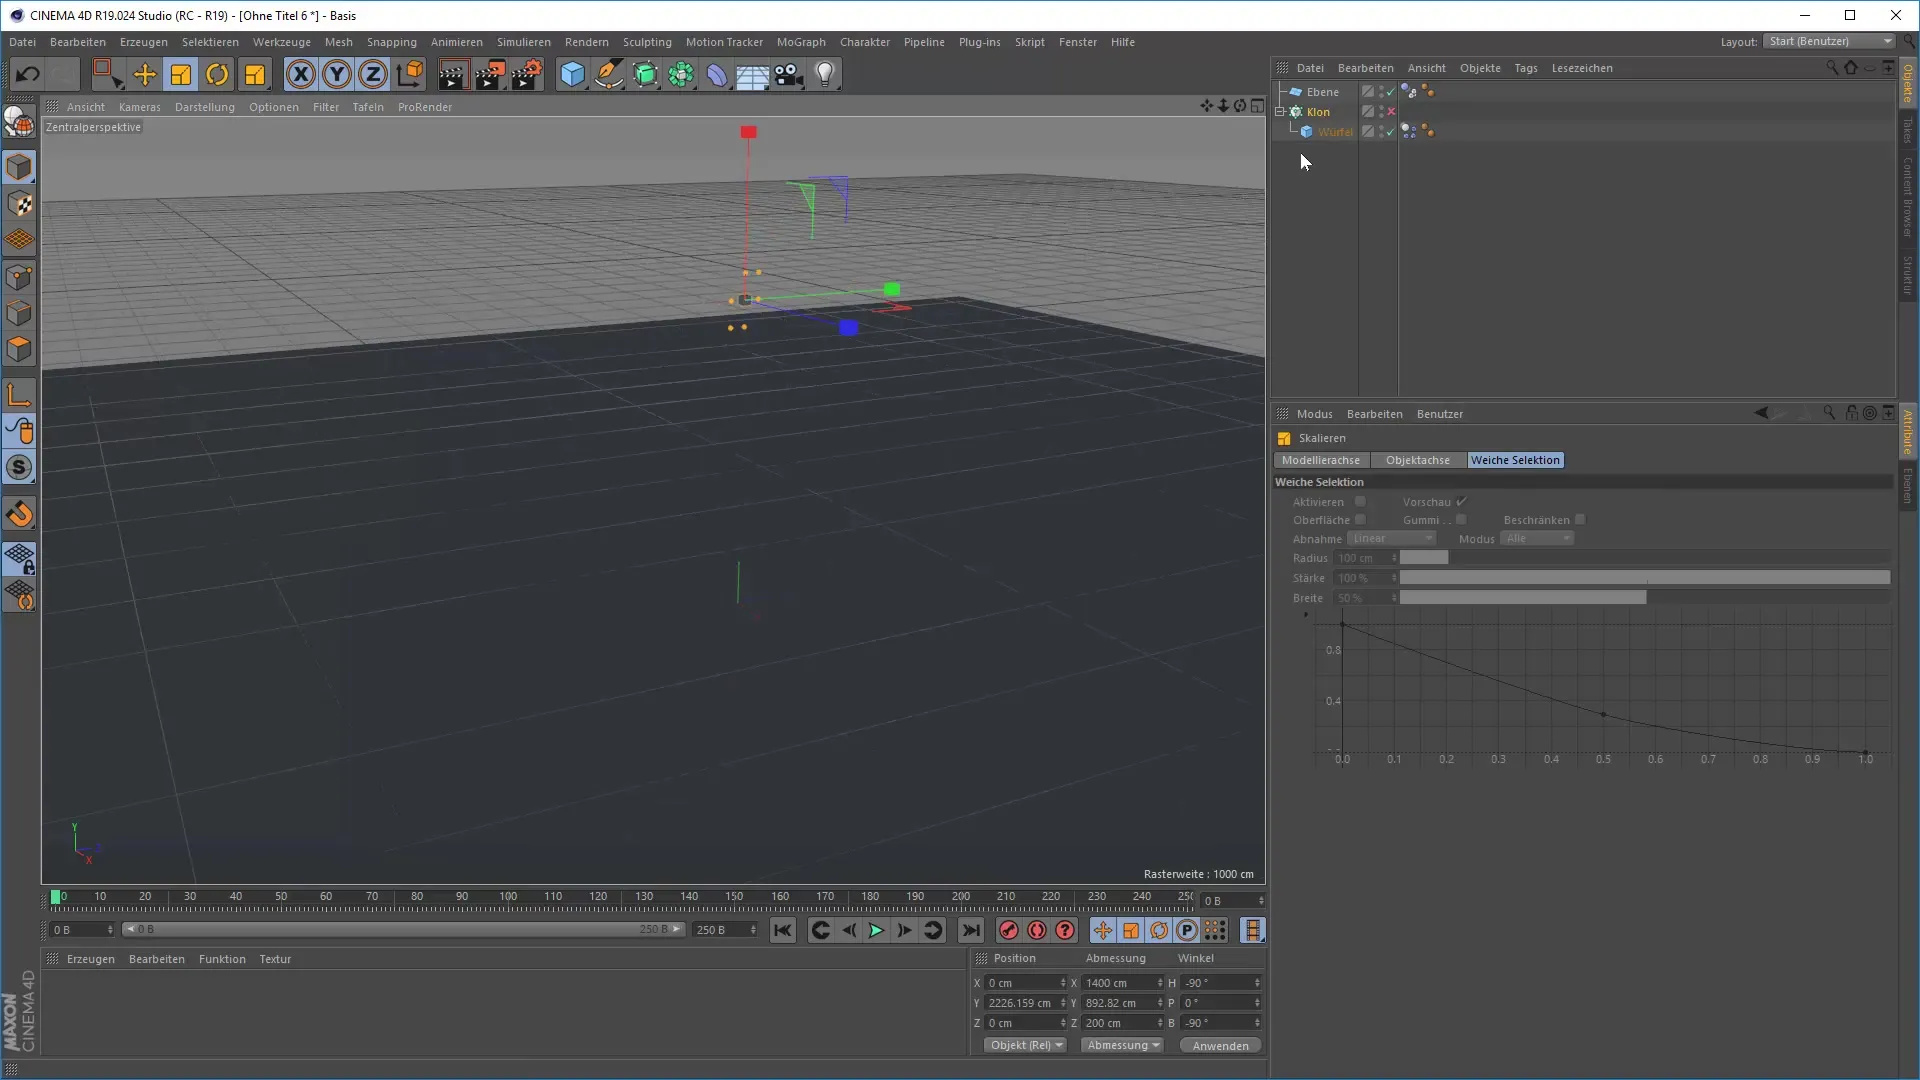
Task: Open the spline pen tools icon
Action: 608,75
